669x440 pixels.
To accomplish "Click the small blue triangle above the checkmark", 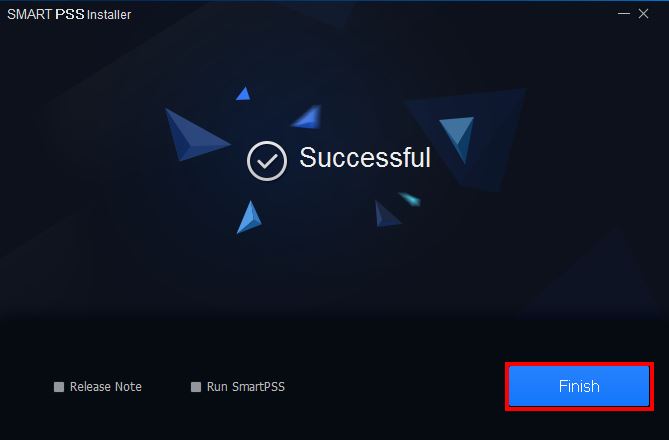I will coord(243,94).
